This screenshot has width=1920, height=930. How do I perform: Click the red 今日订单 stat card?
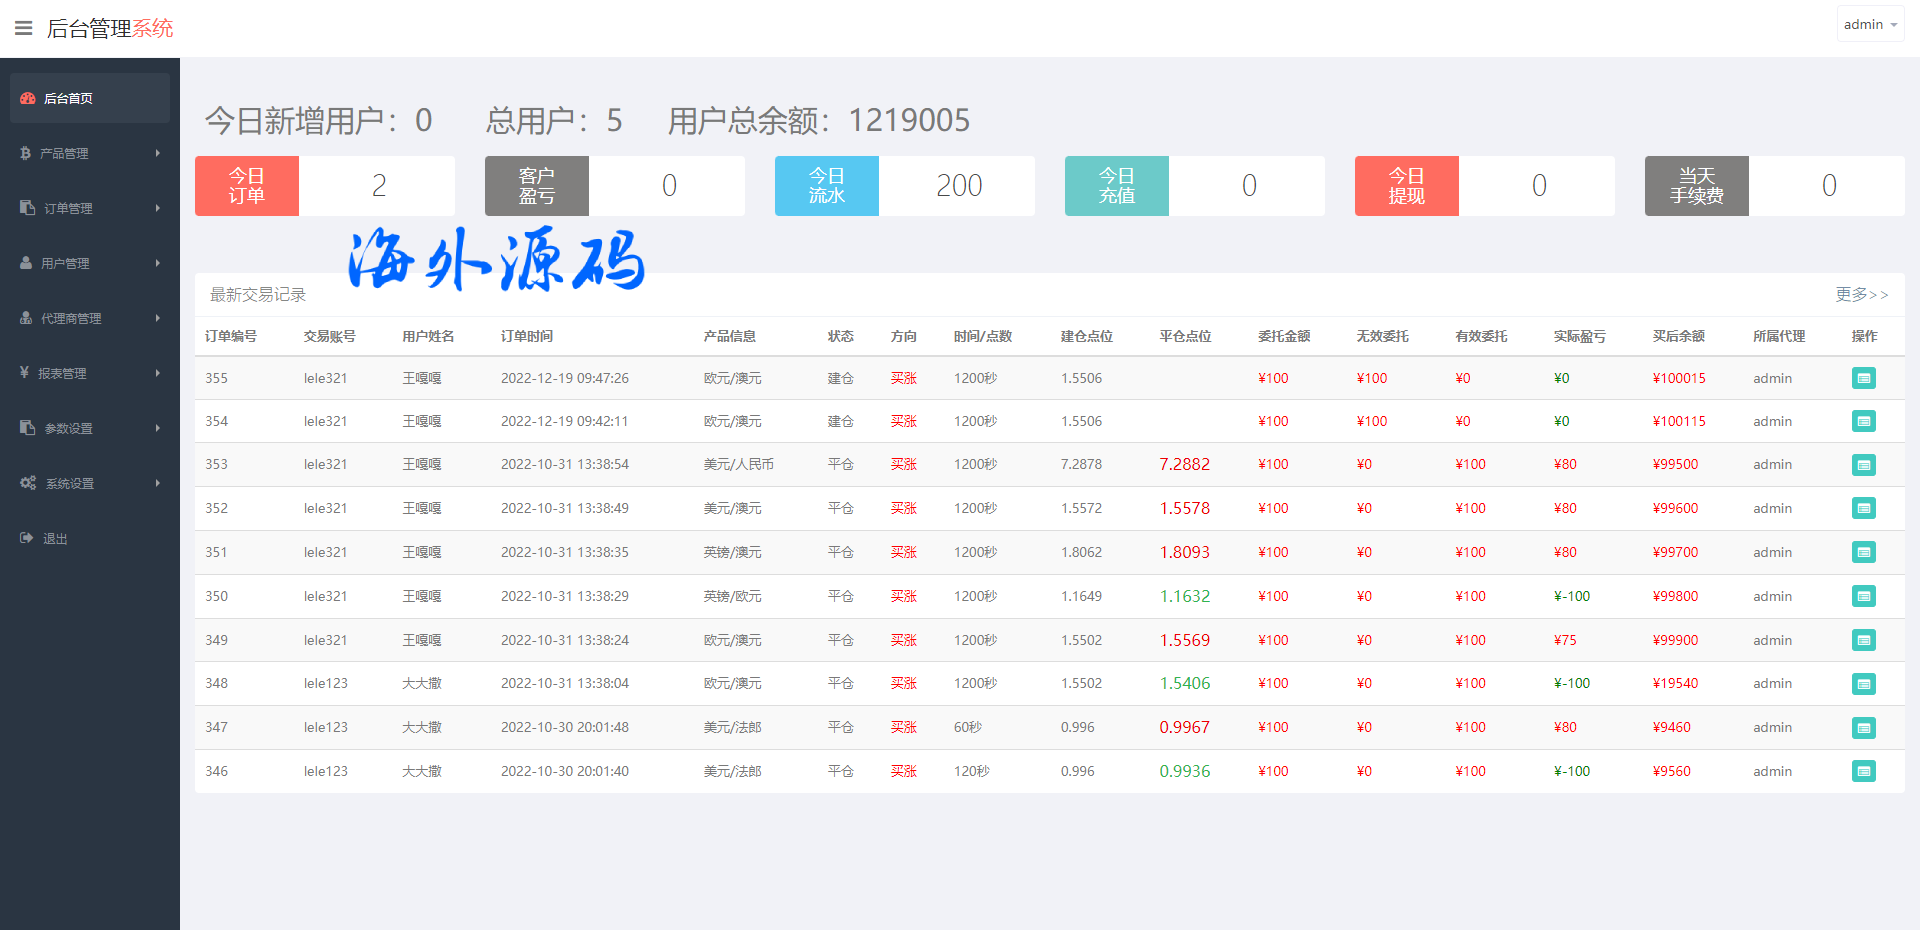coord(247,186)
